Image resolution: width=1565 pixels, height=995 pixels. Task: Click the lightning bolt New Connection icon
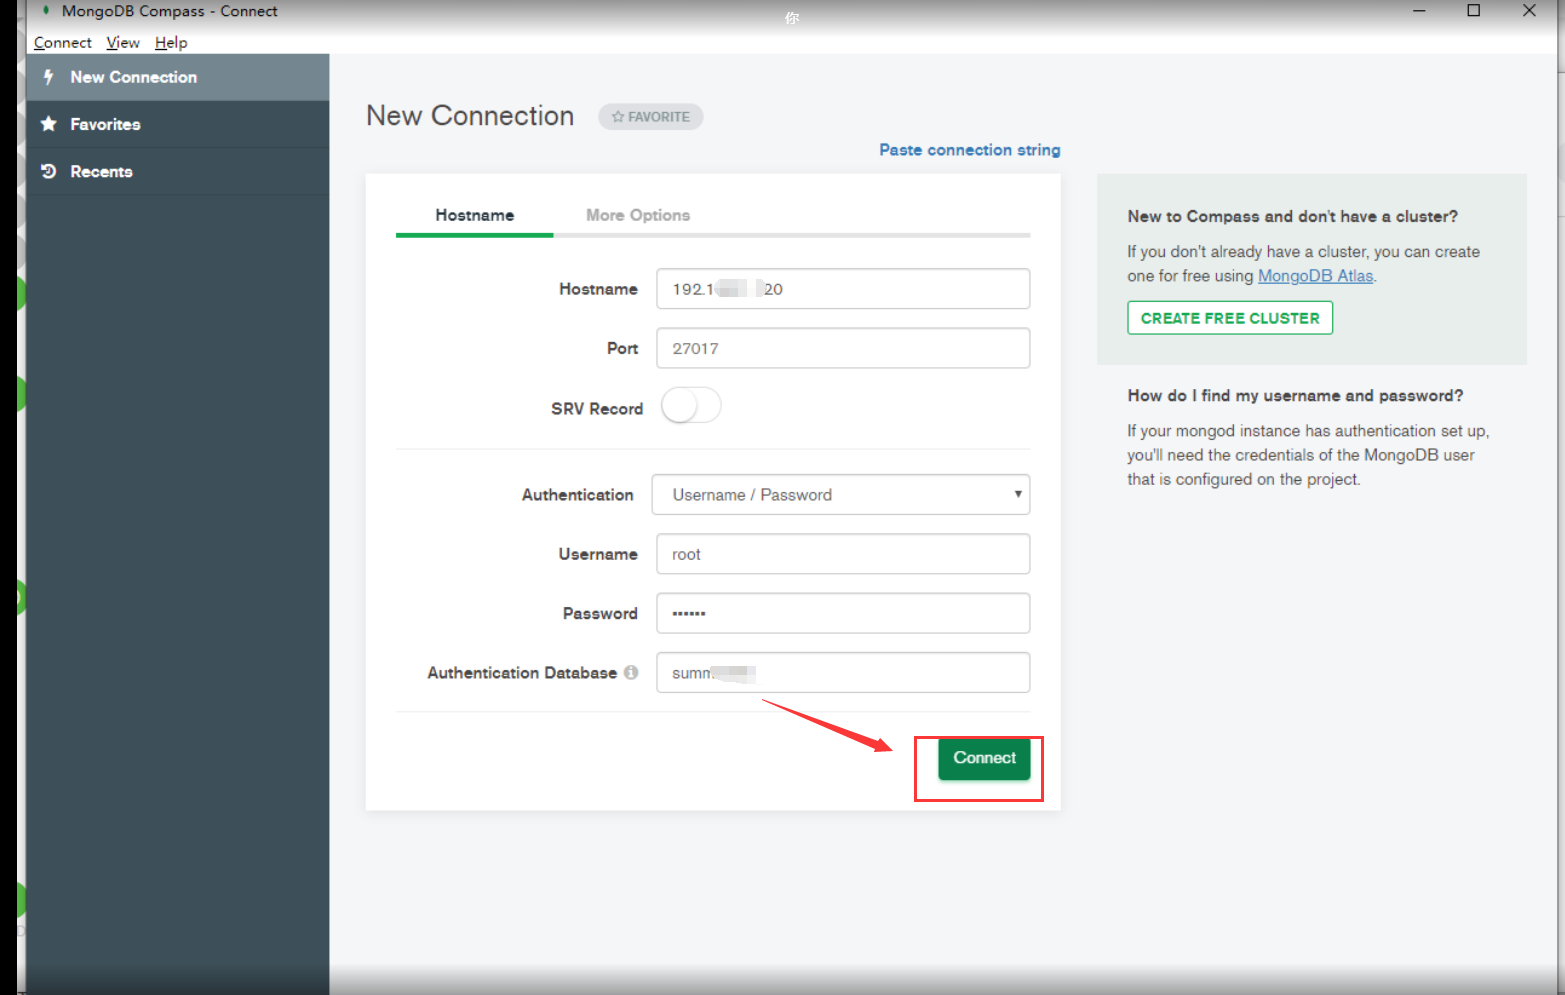[x=48, y=77]
